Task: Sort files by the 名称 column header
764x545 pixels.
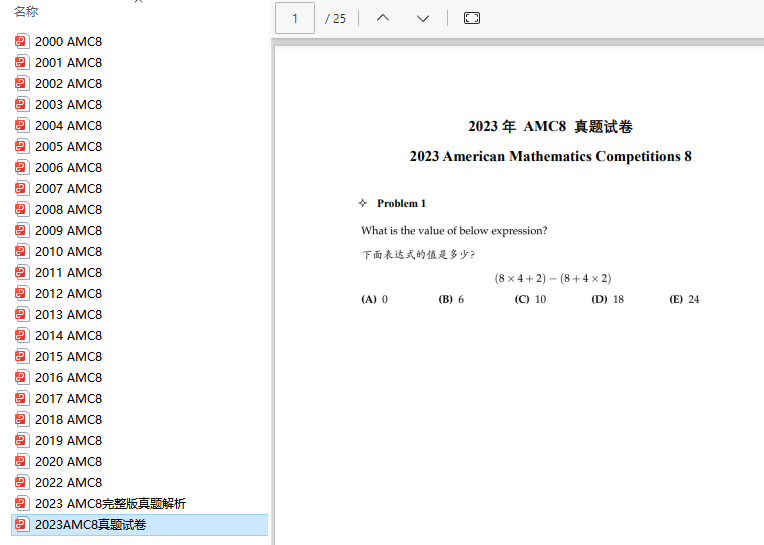Action: 26,11
